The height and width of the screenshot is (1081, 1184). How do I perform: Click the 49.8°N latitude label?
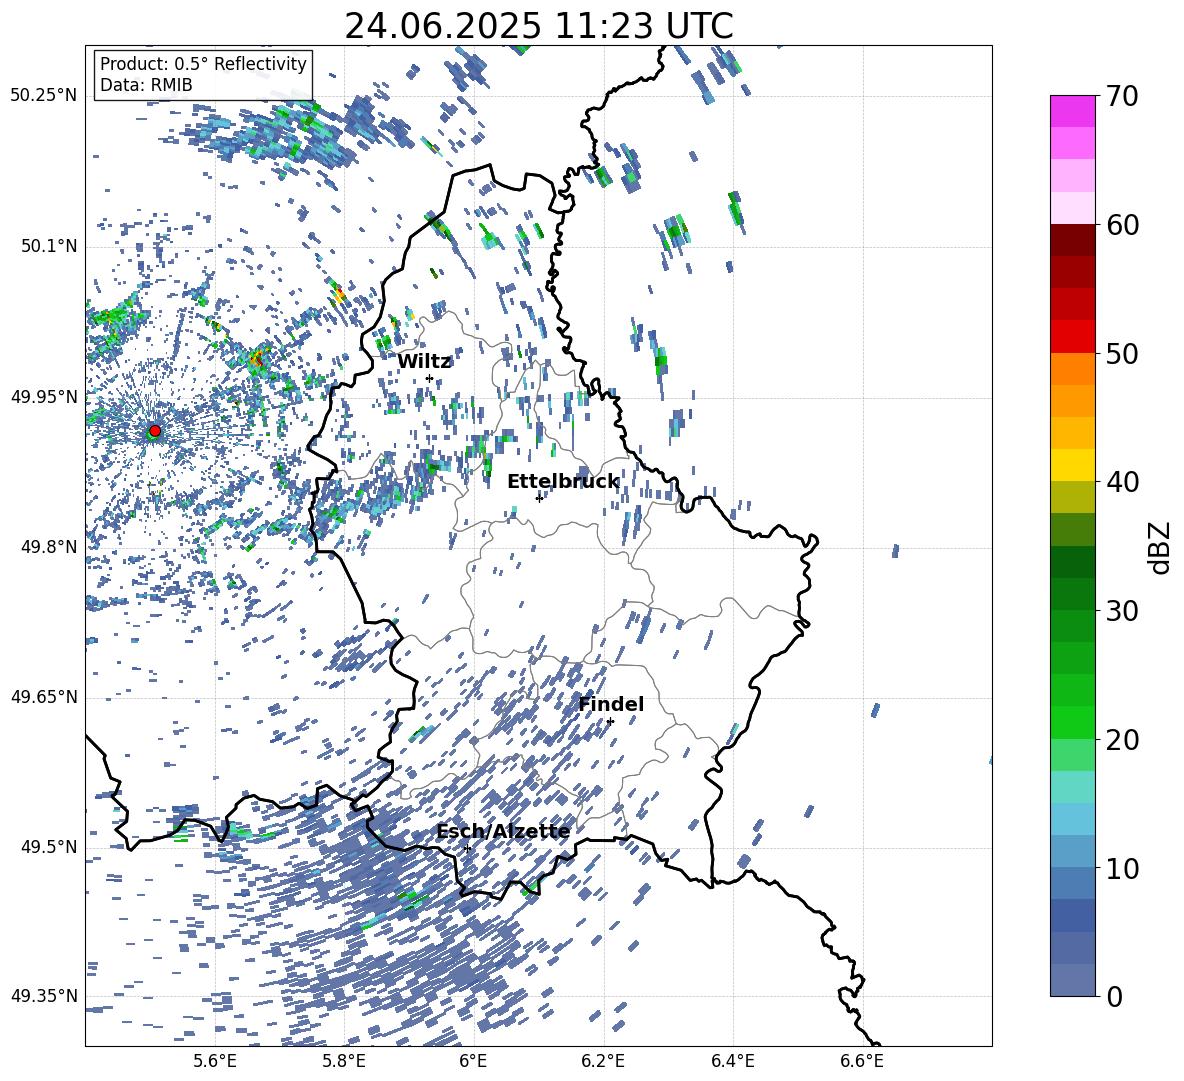(49, 547)
